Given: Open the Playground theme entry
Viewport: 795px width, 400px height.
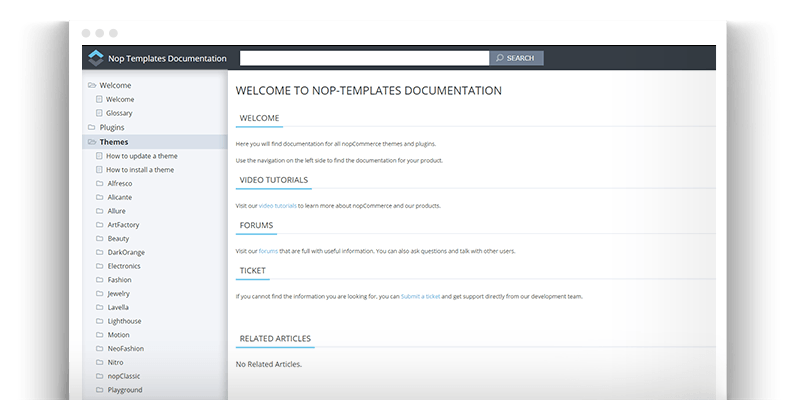Looking at the screenshot, I should [125, 390].
